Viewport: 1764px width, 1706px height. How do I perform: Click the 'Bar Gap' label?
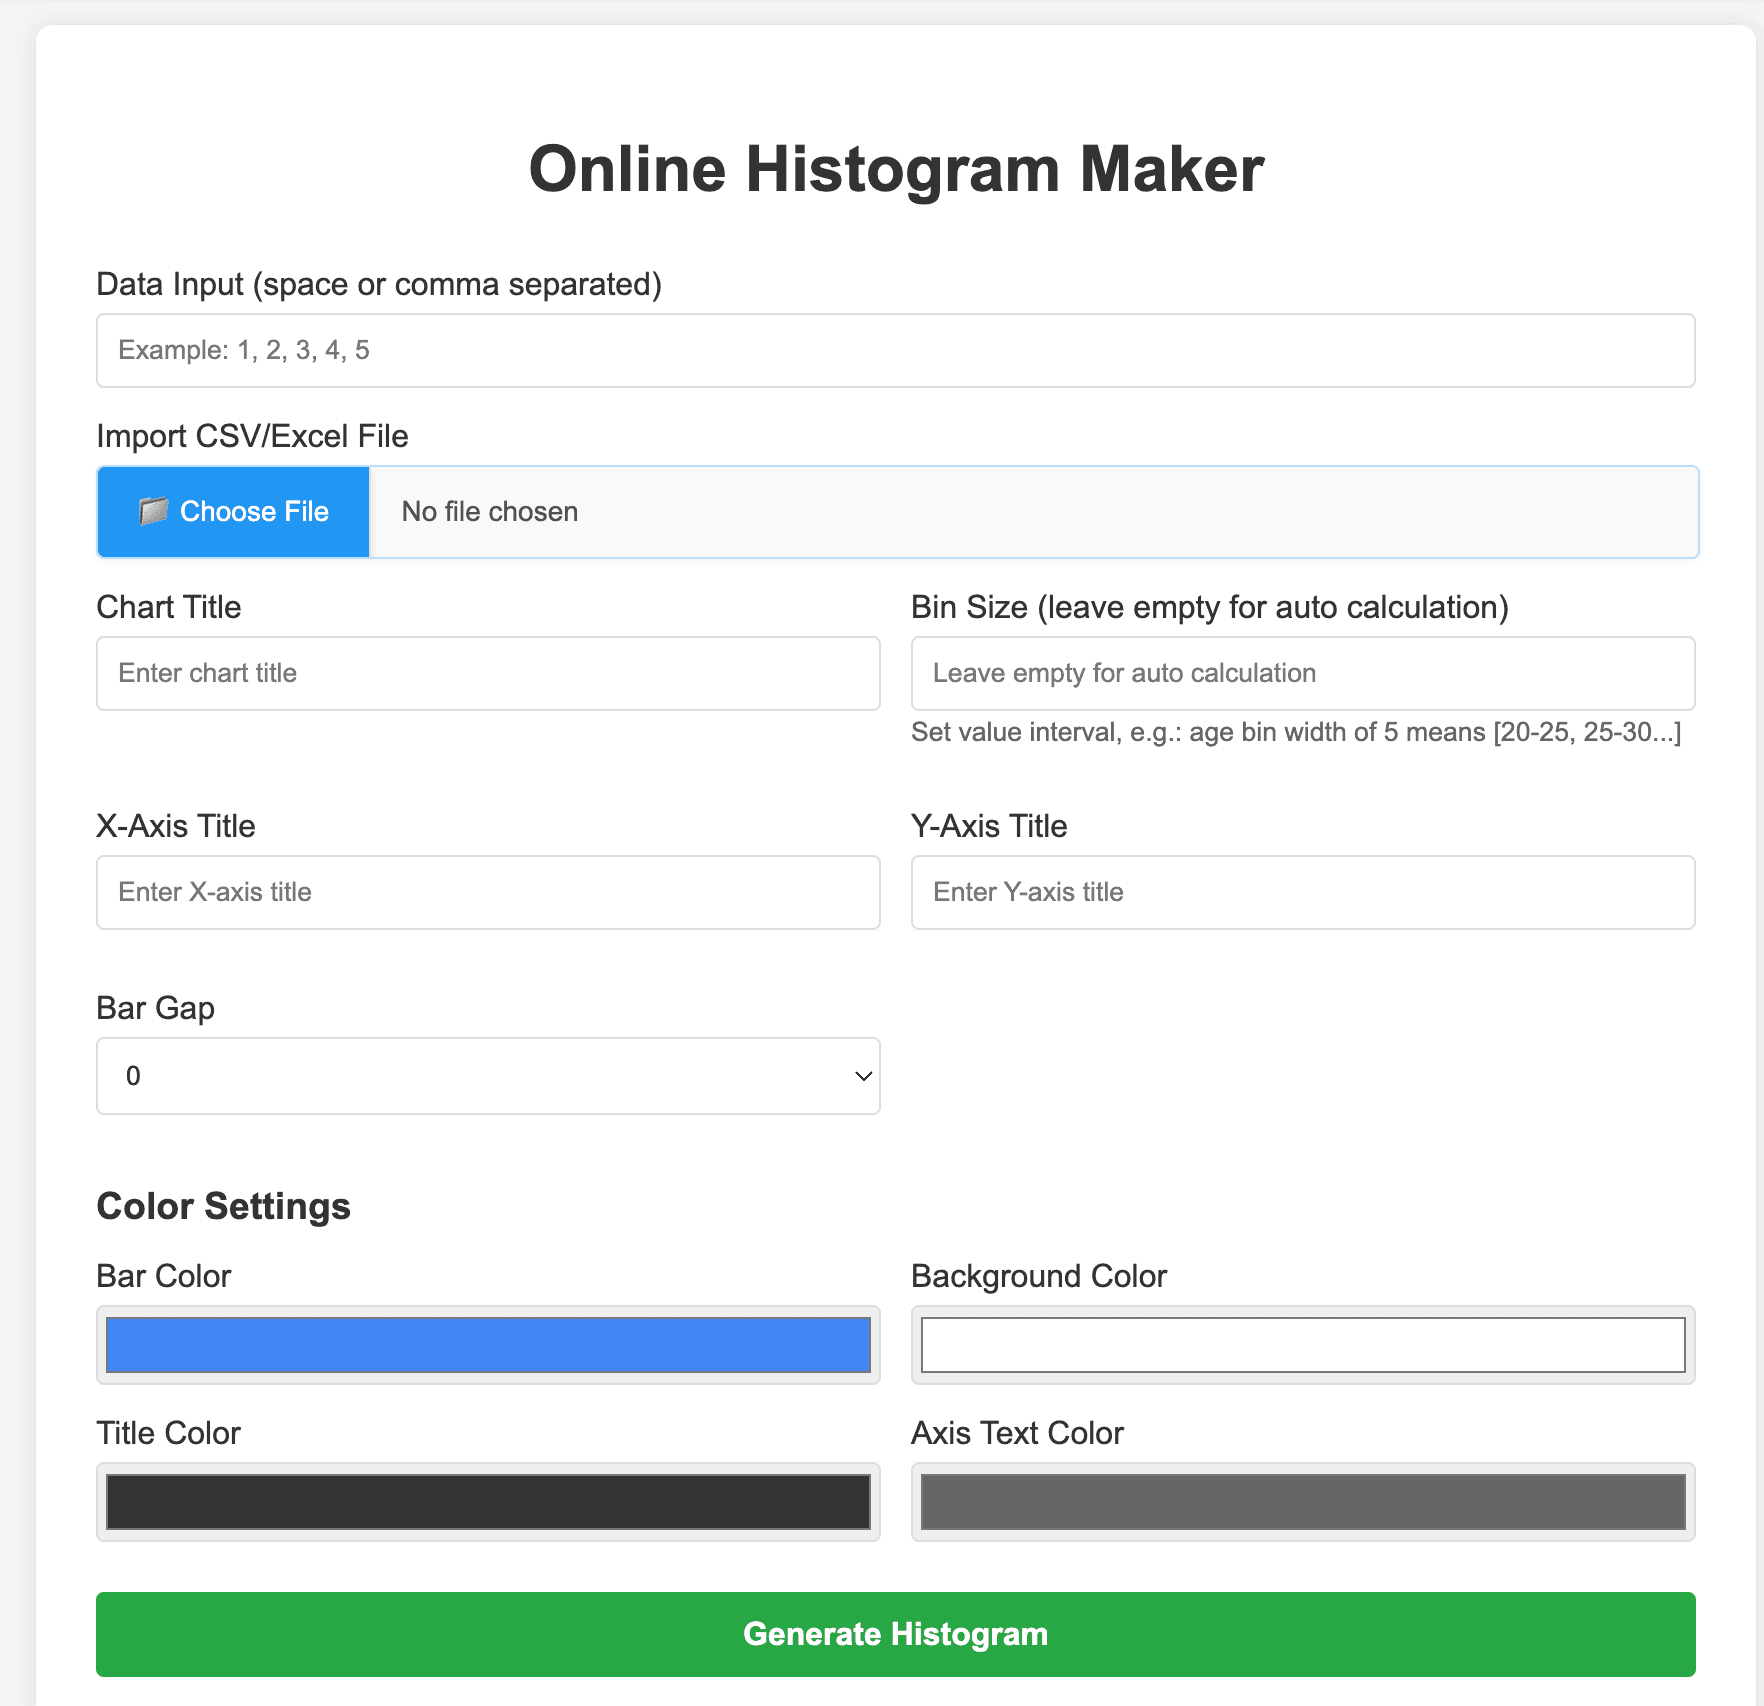coord(155,1008)
